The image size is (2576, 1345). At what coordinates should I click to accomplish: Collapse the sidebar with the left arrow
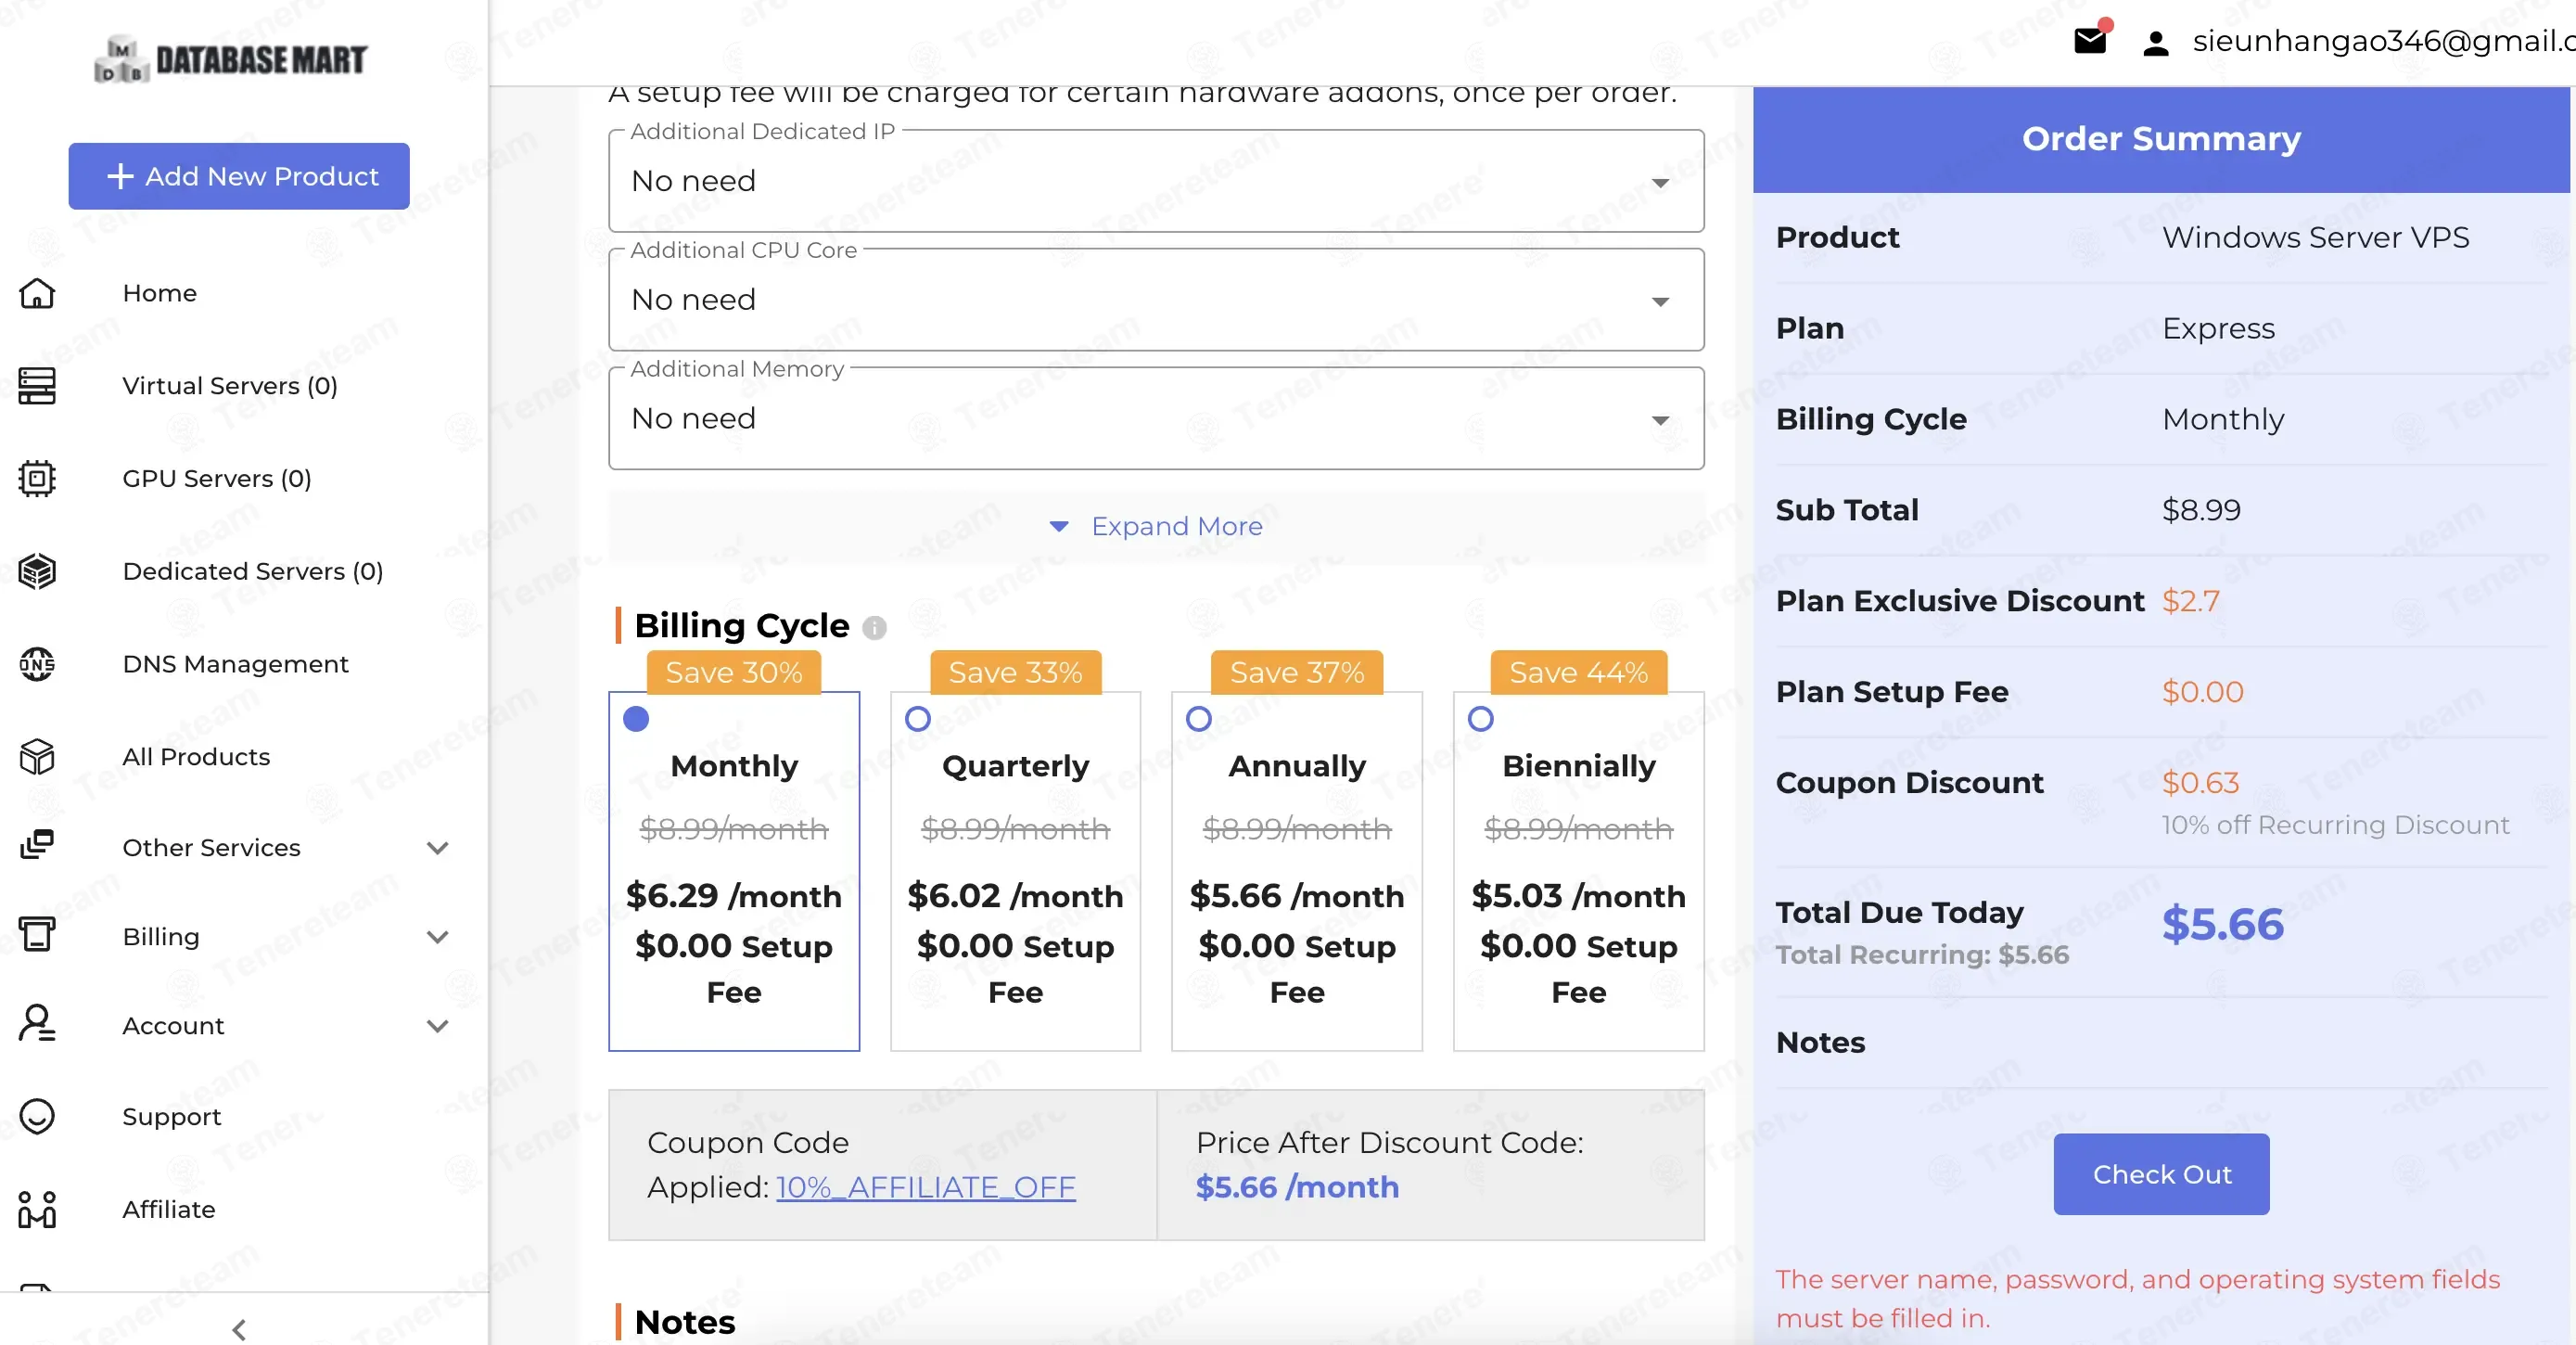(x=238, y=1329)
